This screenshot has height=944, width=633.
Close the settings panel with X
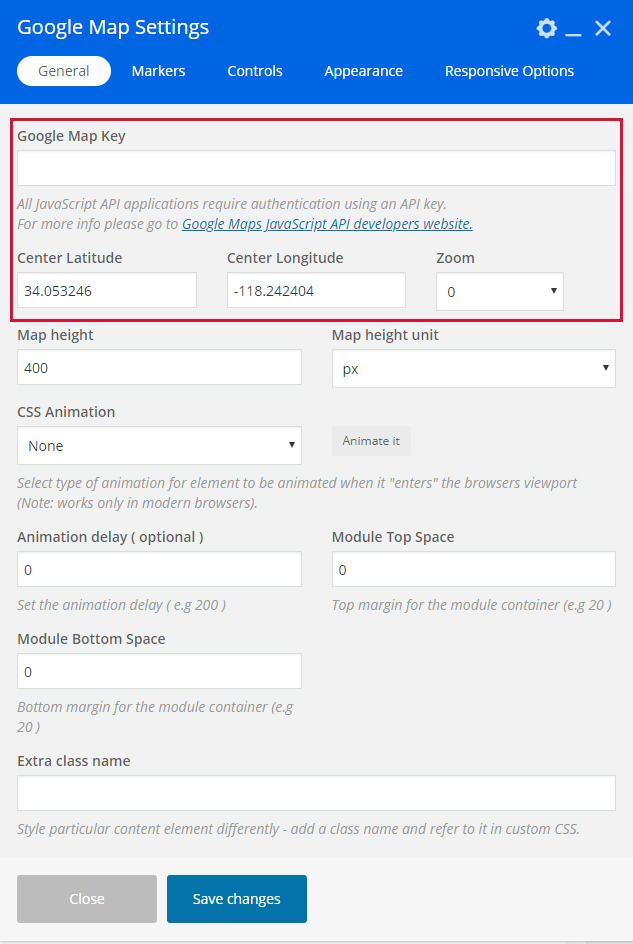pos(603,28)
